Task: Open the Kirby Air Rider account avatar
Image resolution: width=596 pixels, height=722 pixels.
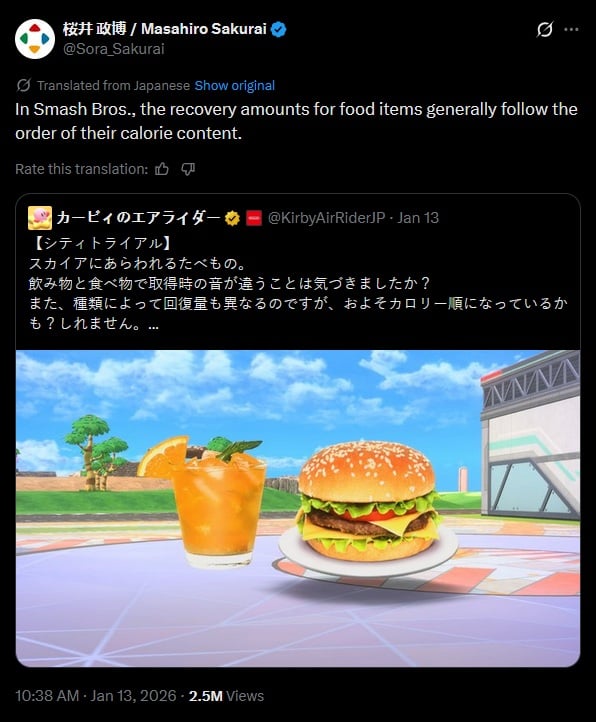Action: click(x=40, y=218)
